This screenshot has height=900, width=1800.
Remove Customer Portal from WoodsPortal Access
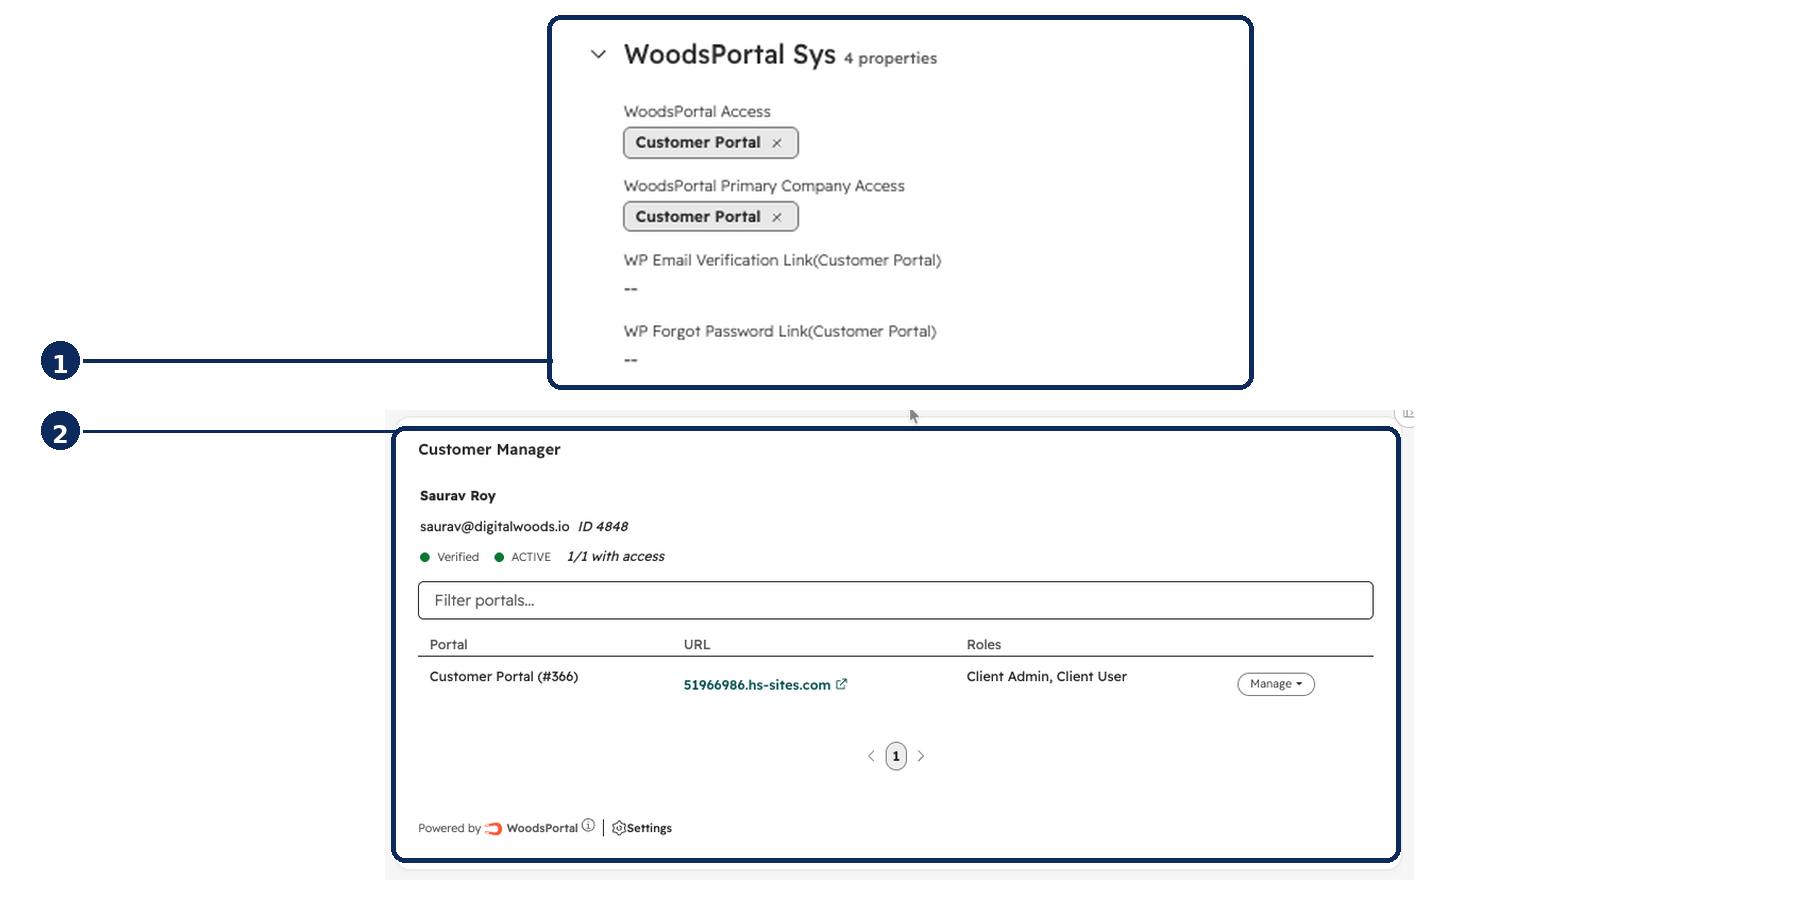click(777, 143)
